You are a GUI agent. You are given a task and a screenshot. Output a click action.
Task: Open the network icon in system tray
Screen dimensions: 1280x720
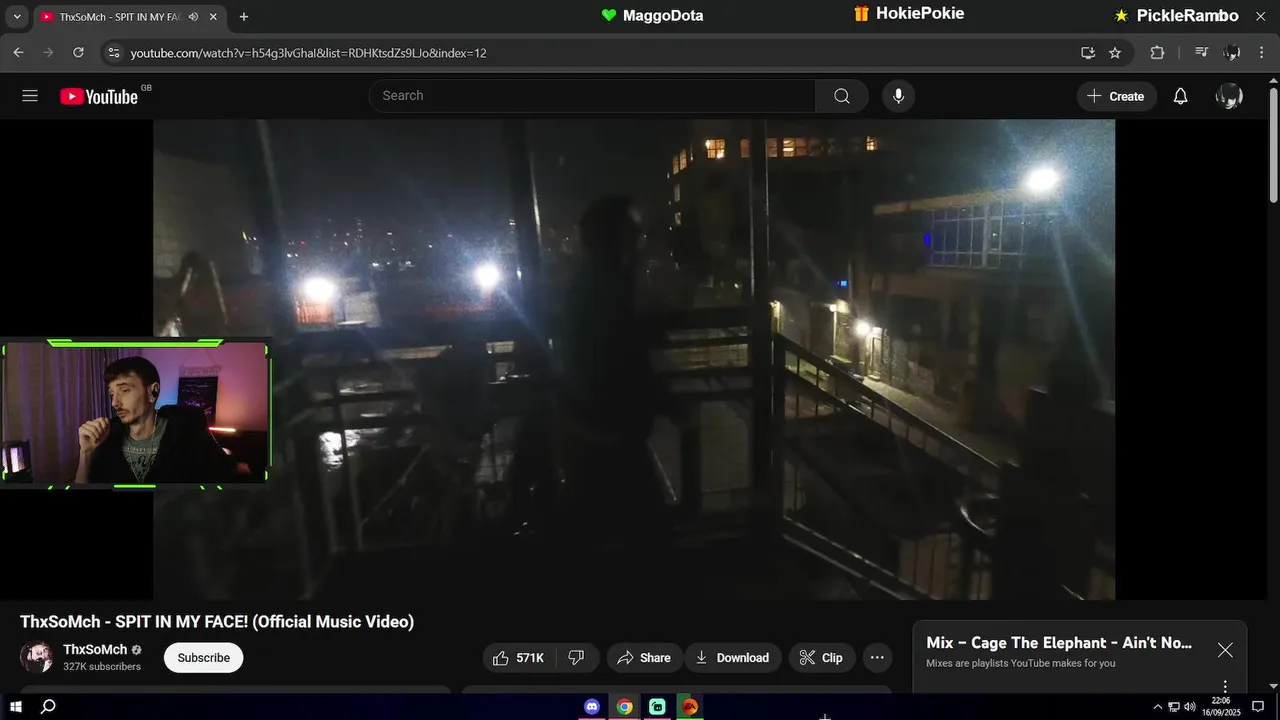pos(1174,707)
